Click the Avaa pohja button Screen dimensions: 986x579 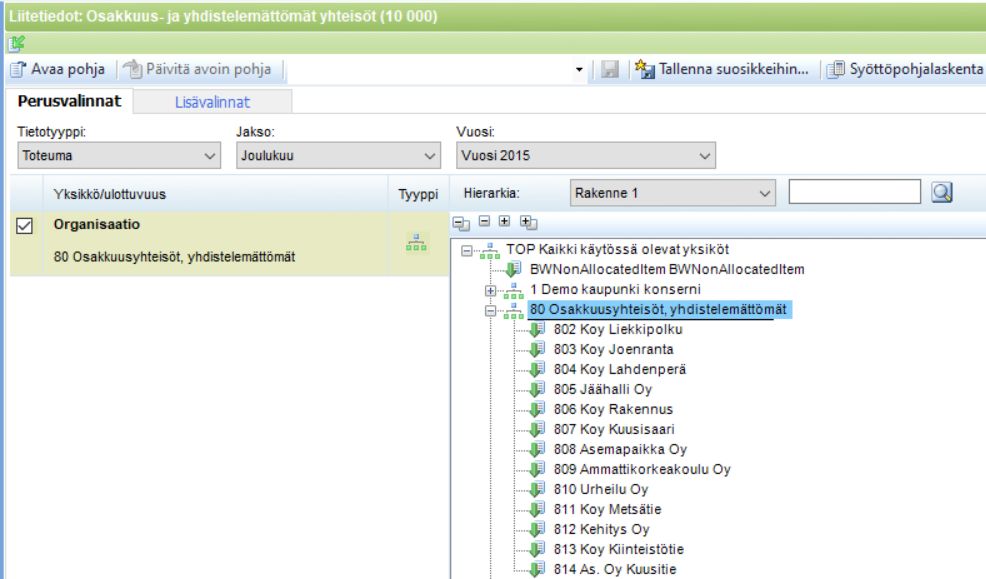tap(58, 69)
